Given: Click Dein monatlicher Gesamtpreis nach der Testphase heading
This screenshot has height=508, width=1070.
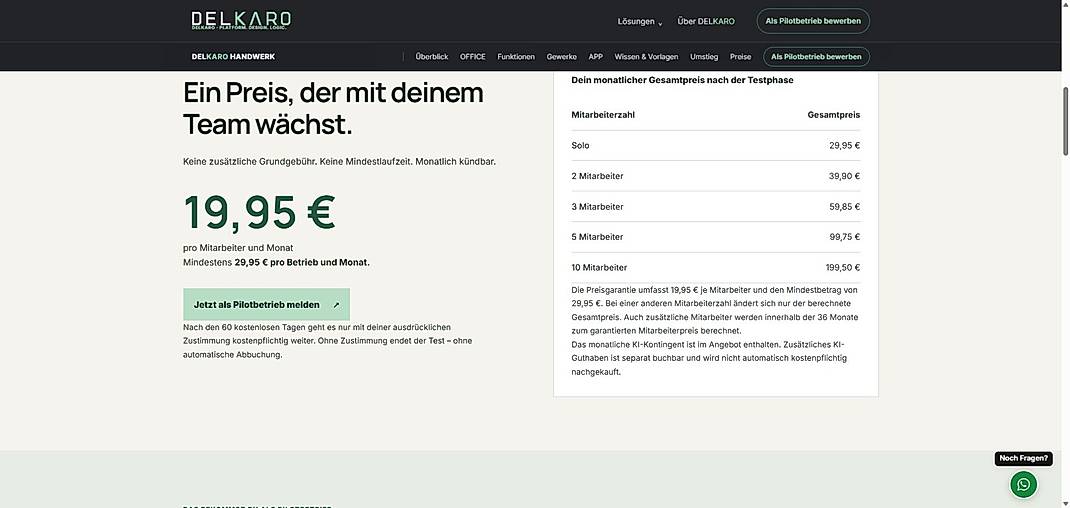Looking at the screenshot, I should (682, 80).
